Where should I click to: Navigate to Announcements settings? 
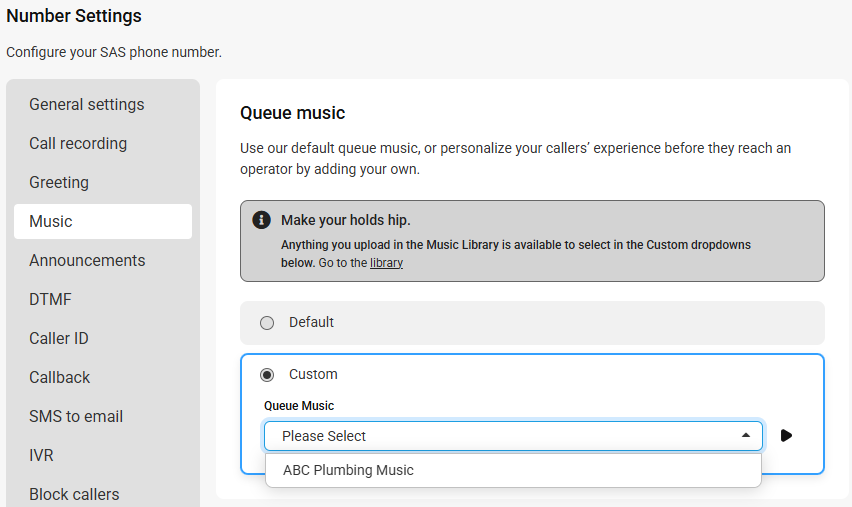[87, 260]
